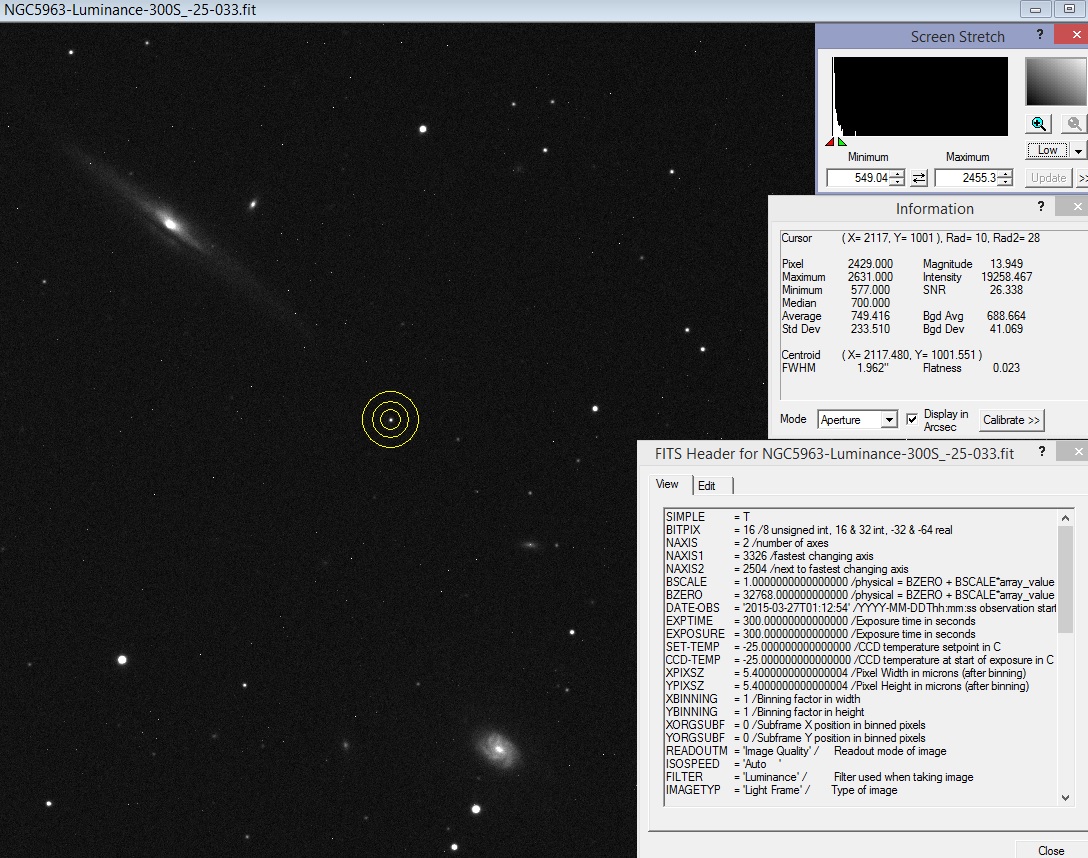Open the Mode dropdown set to Aperture
Screen dimensions: 1088x858
click(890, 419)
